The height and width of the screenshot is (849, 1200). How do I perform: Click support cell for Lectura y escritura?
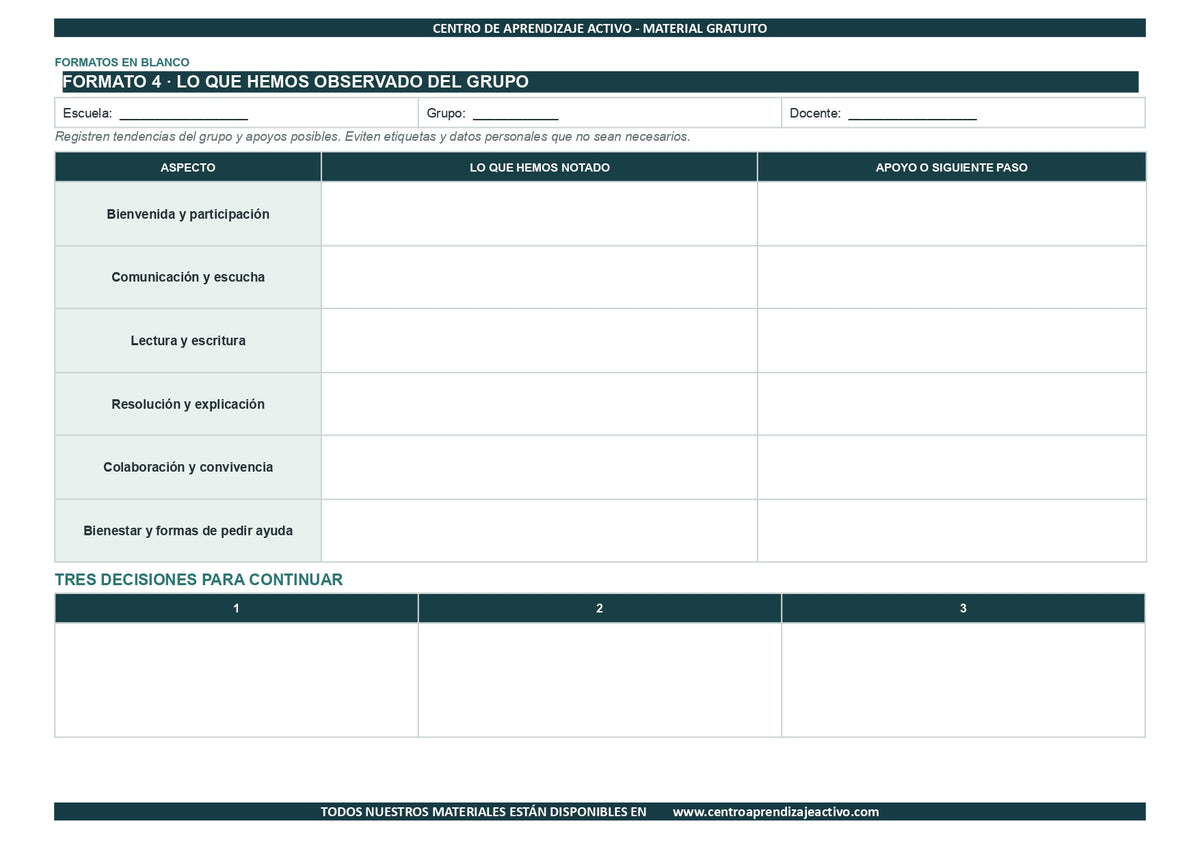pos(952,341)
